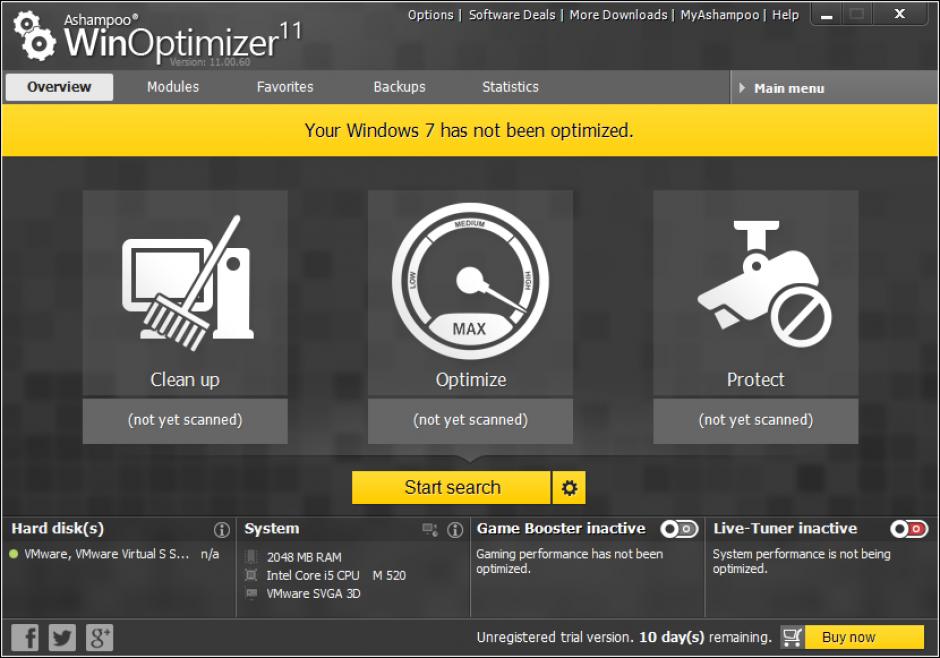Screen dimensions: 940x658
Task: Enable the Game Booster switch
Action: coord(679,529)
